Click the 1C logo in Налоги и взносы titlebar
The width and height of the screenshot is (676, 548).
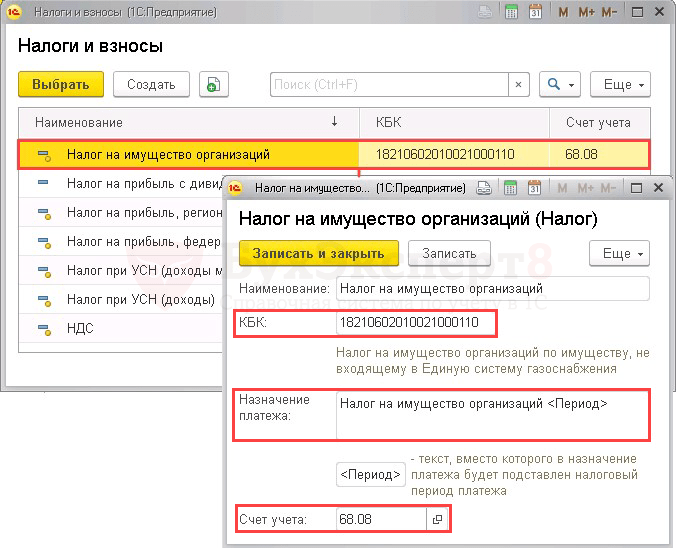coord(14,12)
